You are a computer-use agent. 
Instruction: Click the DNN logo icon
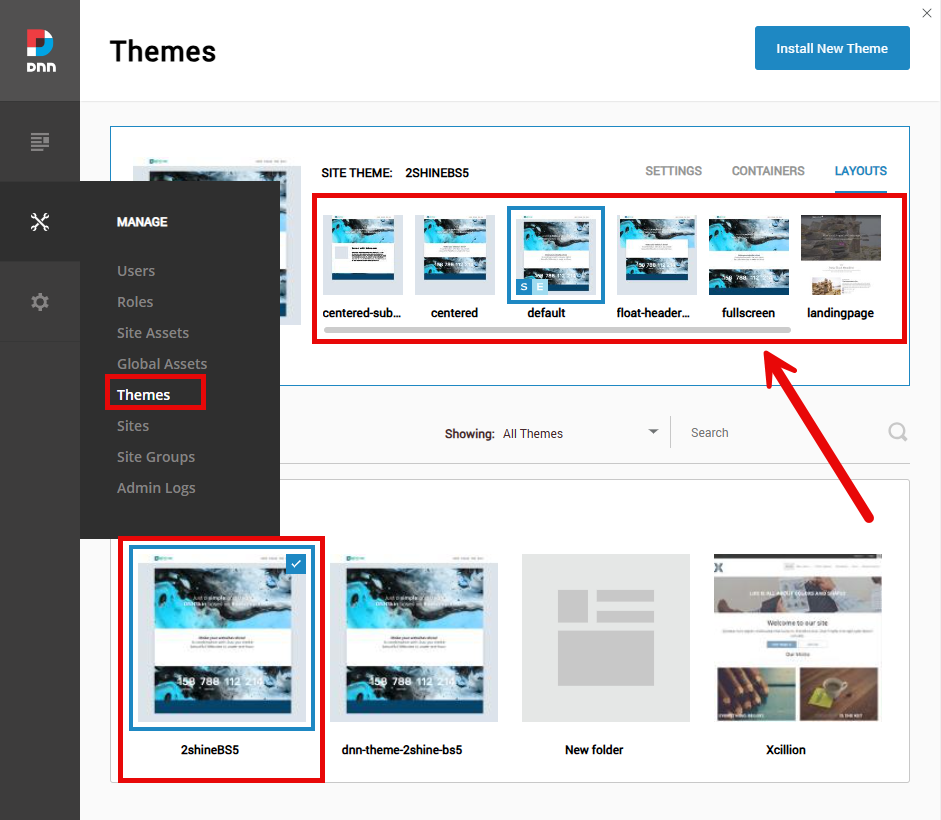point(40,50)
